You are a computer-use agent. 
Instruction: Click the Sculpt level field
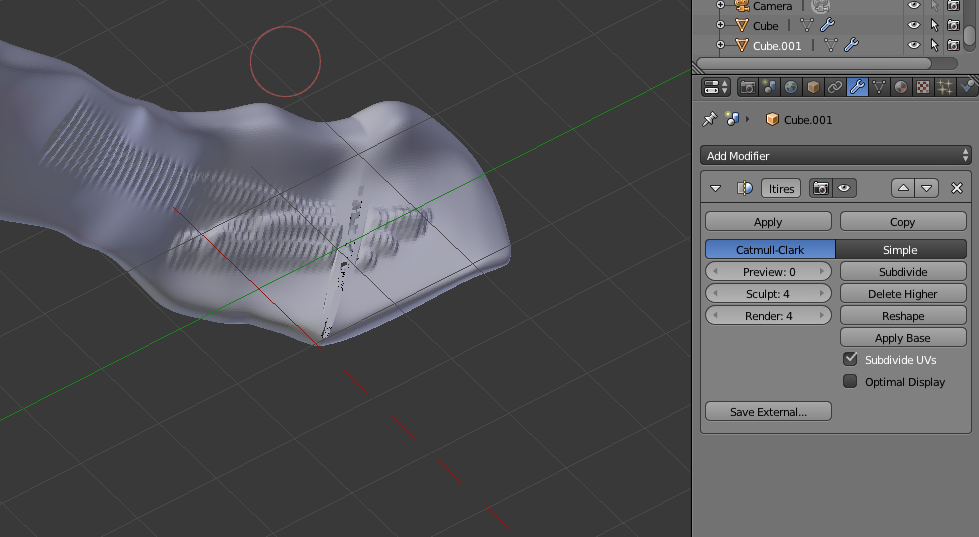(768, 293)
